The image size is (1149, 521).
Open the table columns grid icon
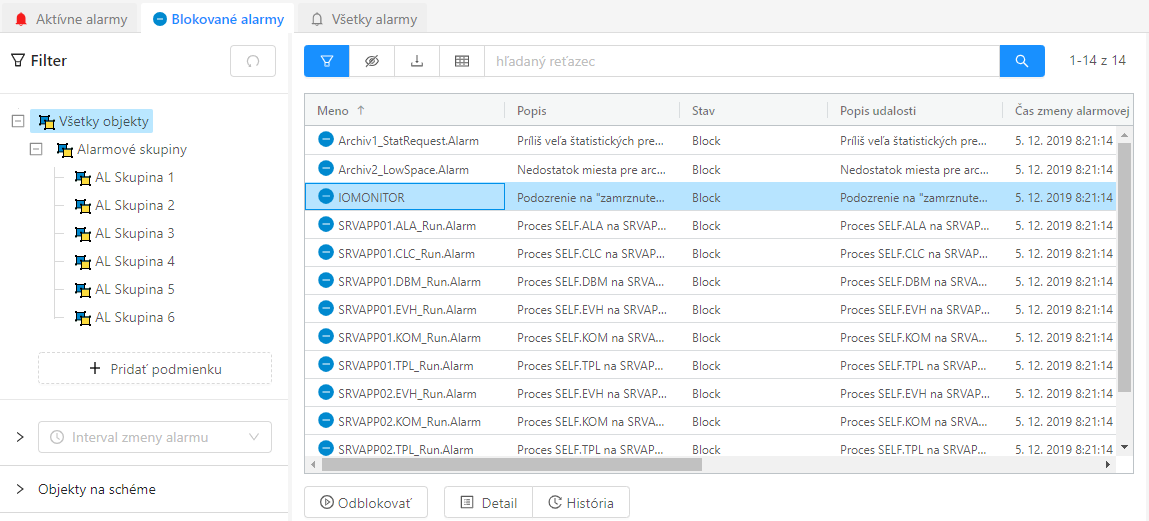point(462,61)
